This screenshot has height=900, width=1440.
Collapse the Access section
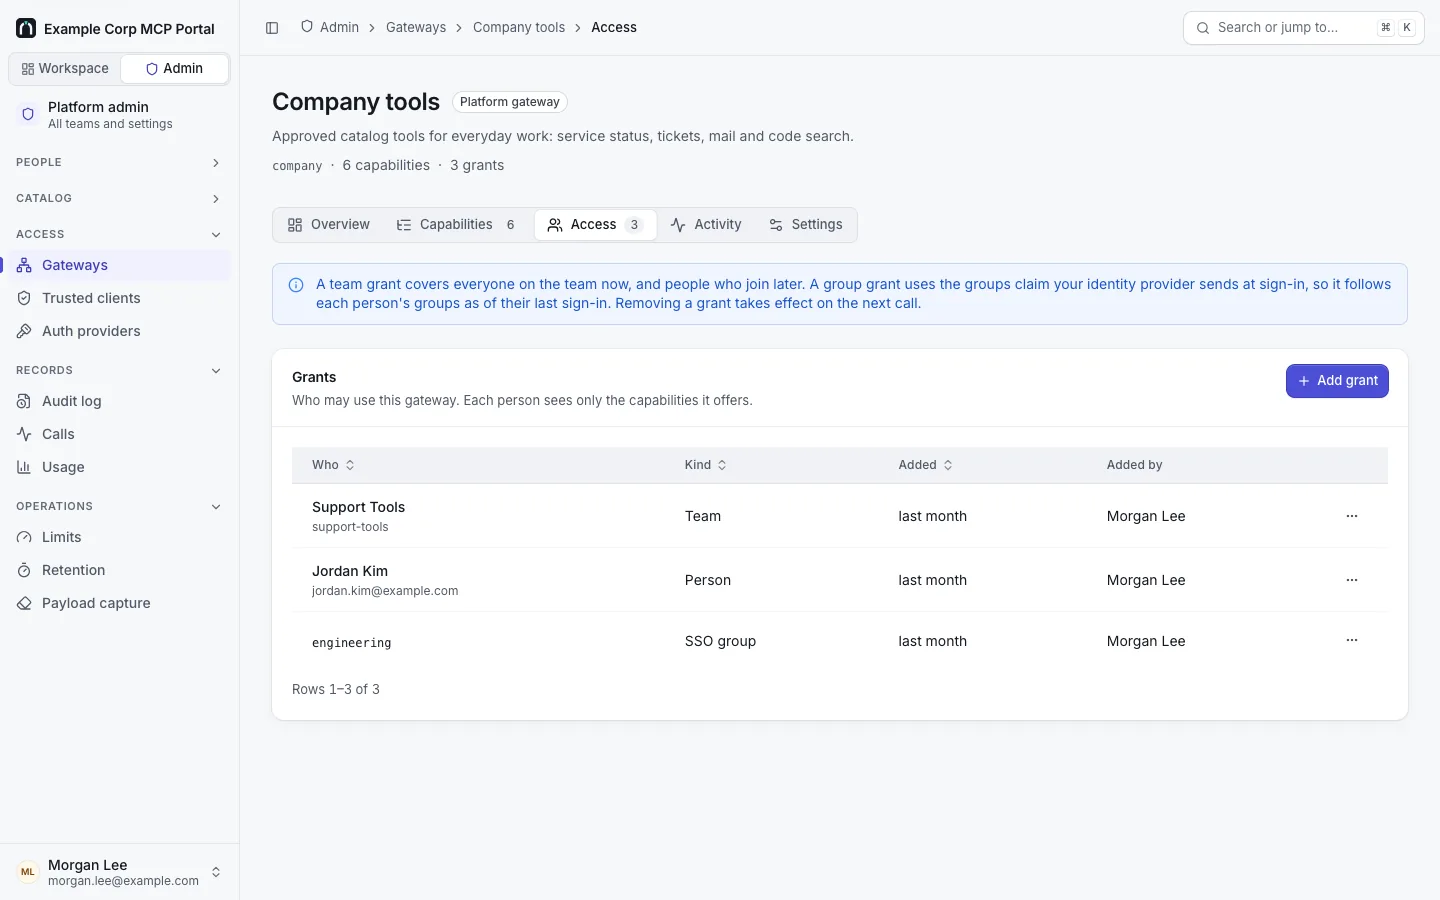coord(119,235)
